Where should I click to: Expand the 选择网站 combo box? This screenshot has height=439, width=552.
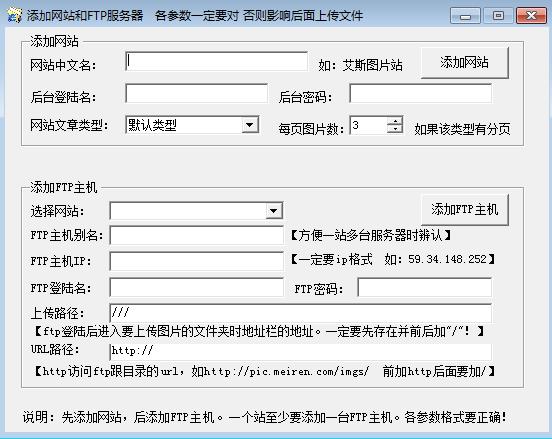pyautogui.click(x=273, y=211)
